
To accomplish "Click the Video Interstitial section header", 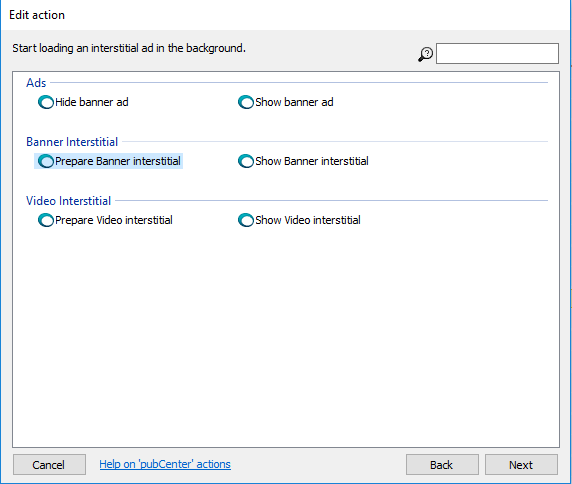I will pos(68,201).
